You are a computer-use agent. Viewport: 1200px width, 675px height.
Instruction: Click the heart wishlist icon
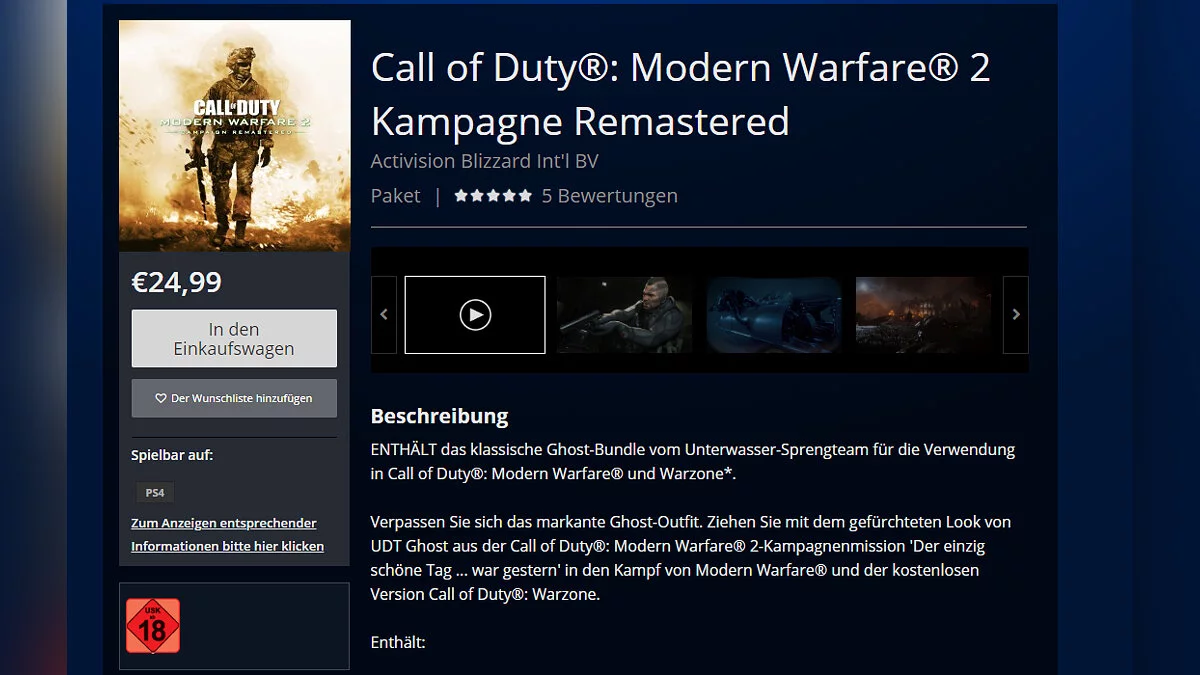click(161, 398)
